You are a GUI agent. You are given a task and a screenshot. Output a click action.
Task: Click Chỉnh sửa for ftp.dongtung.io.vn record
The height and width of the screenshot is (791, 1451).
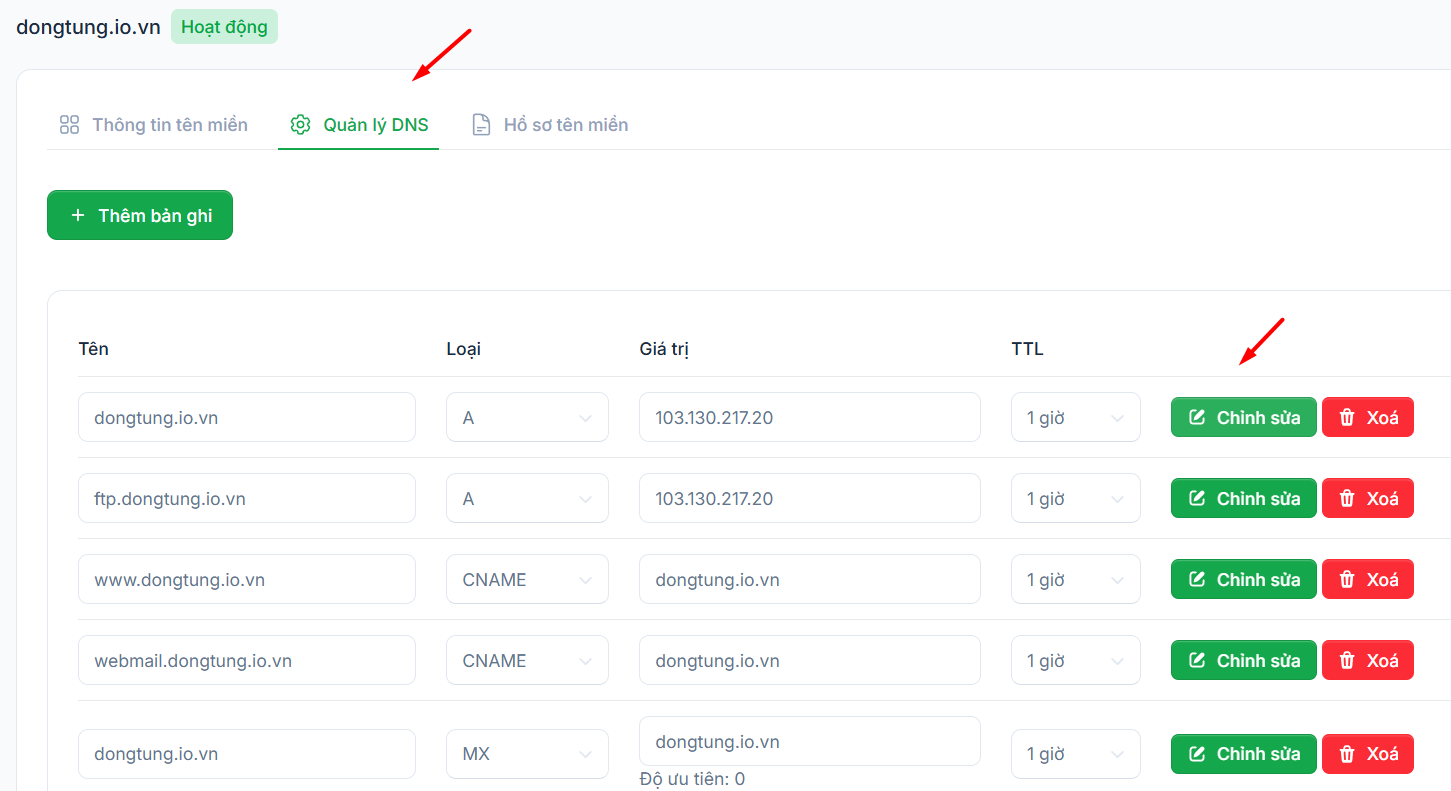[1244, 498]
